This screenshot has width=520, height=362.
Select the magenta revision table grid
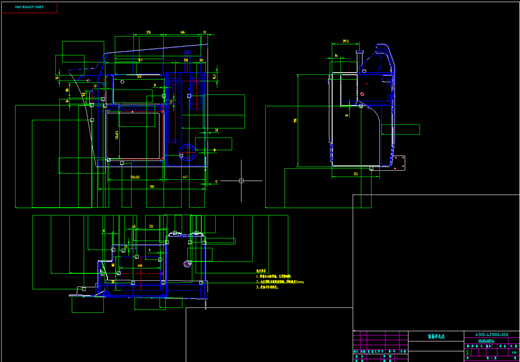click(380, 346)
